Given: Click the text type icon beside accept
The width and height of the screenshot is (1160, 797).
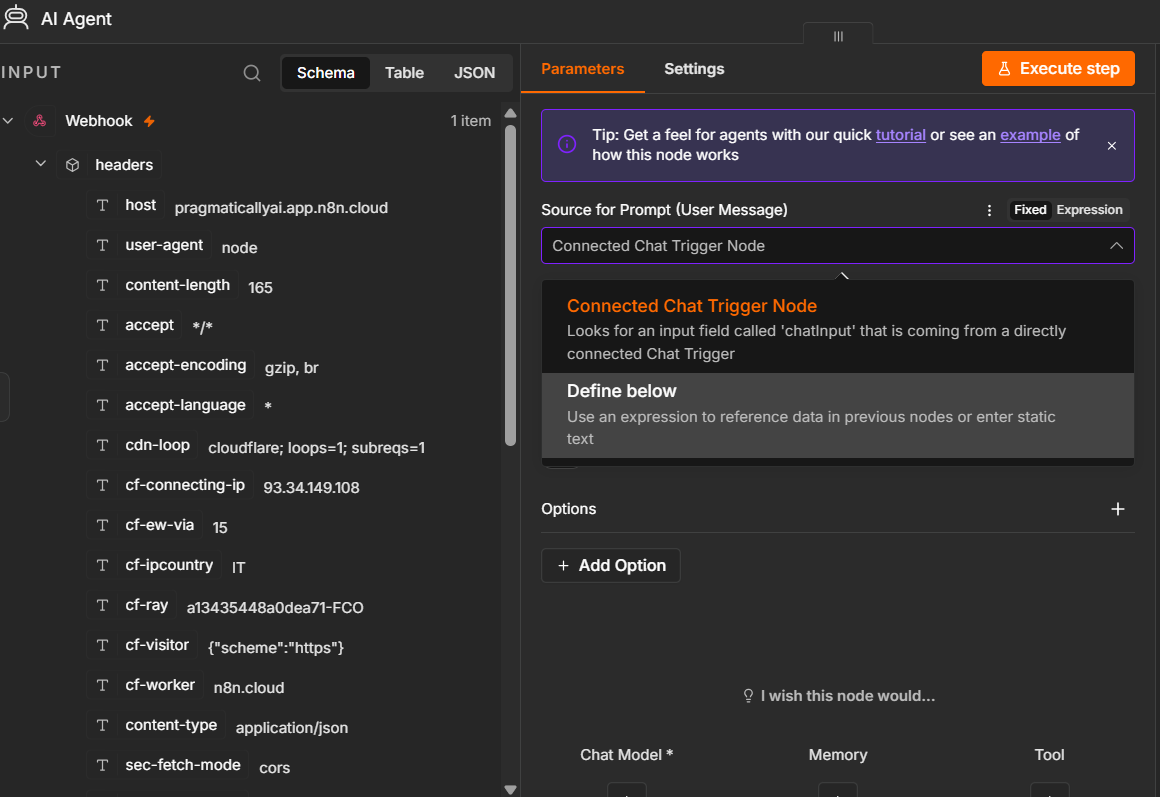Looking at the screenshot, I should (x=103, y=325).
